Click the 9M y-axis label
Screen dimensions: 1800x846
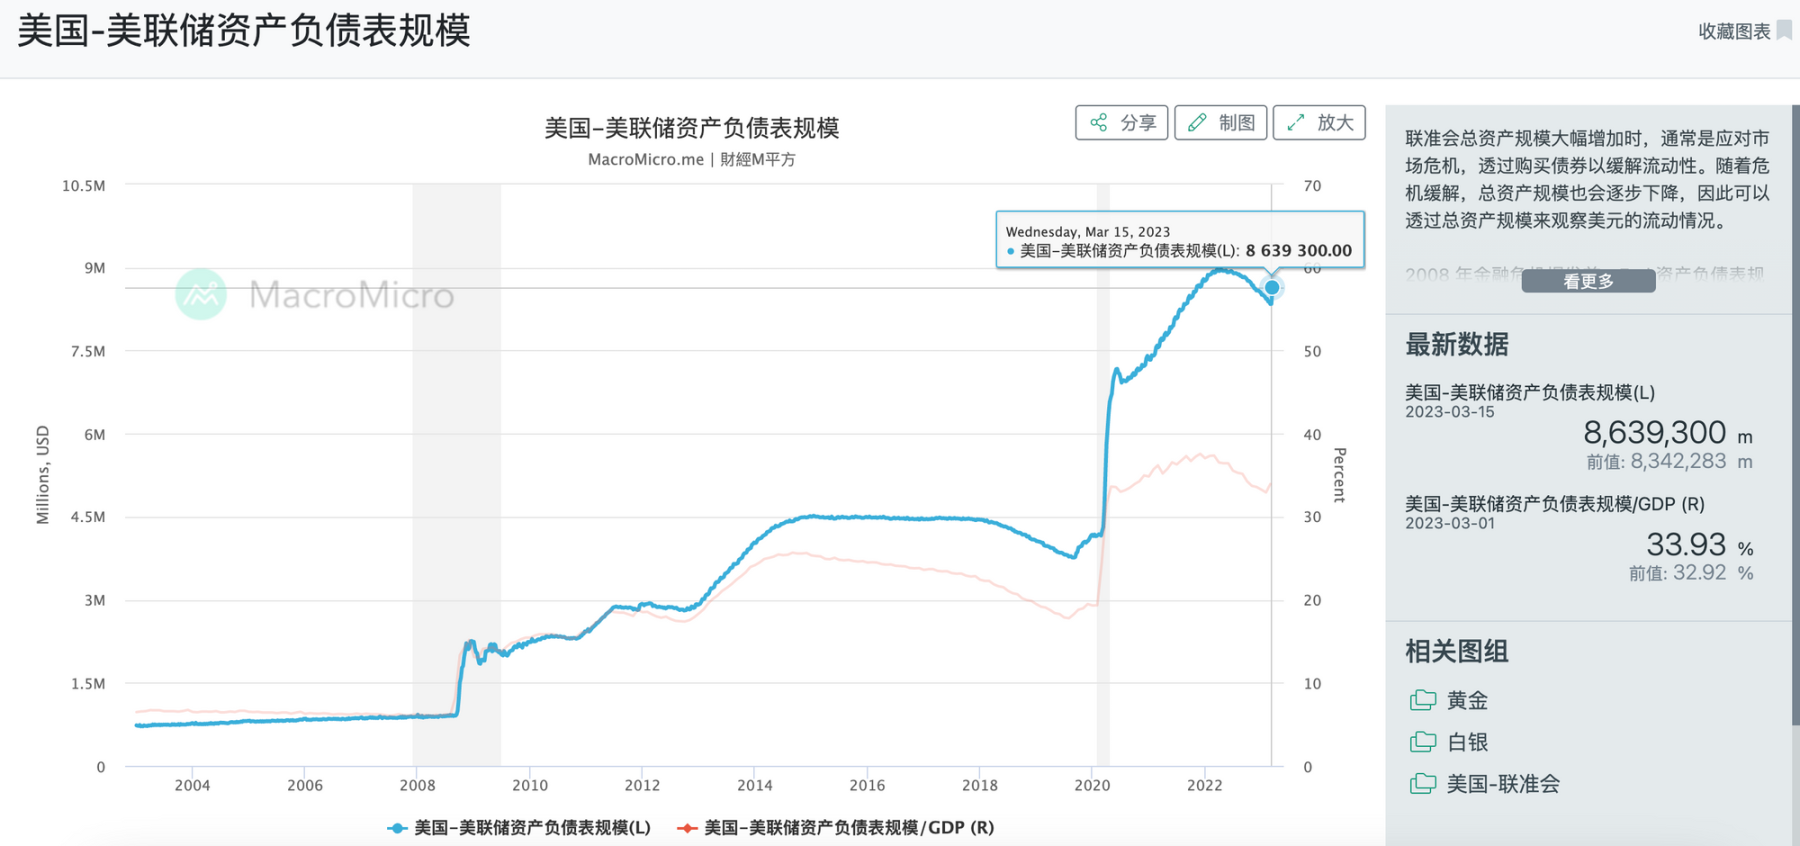pos(95,268)
